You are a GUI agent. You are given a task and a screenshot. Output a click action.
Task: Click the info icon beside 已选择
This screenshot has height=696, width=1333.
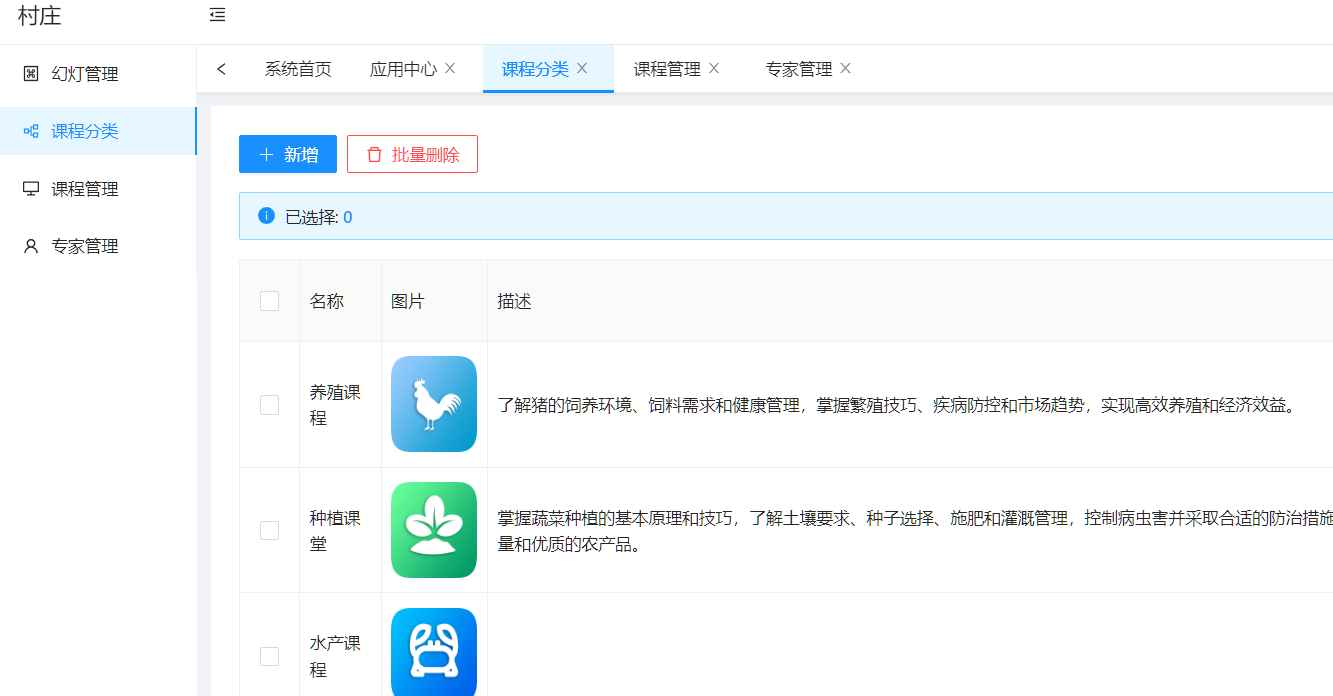click(266, 216)
